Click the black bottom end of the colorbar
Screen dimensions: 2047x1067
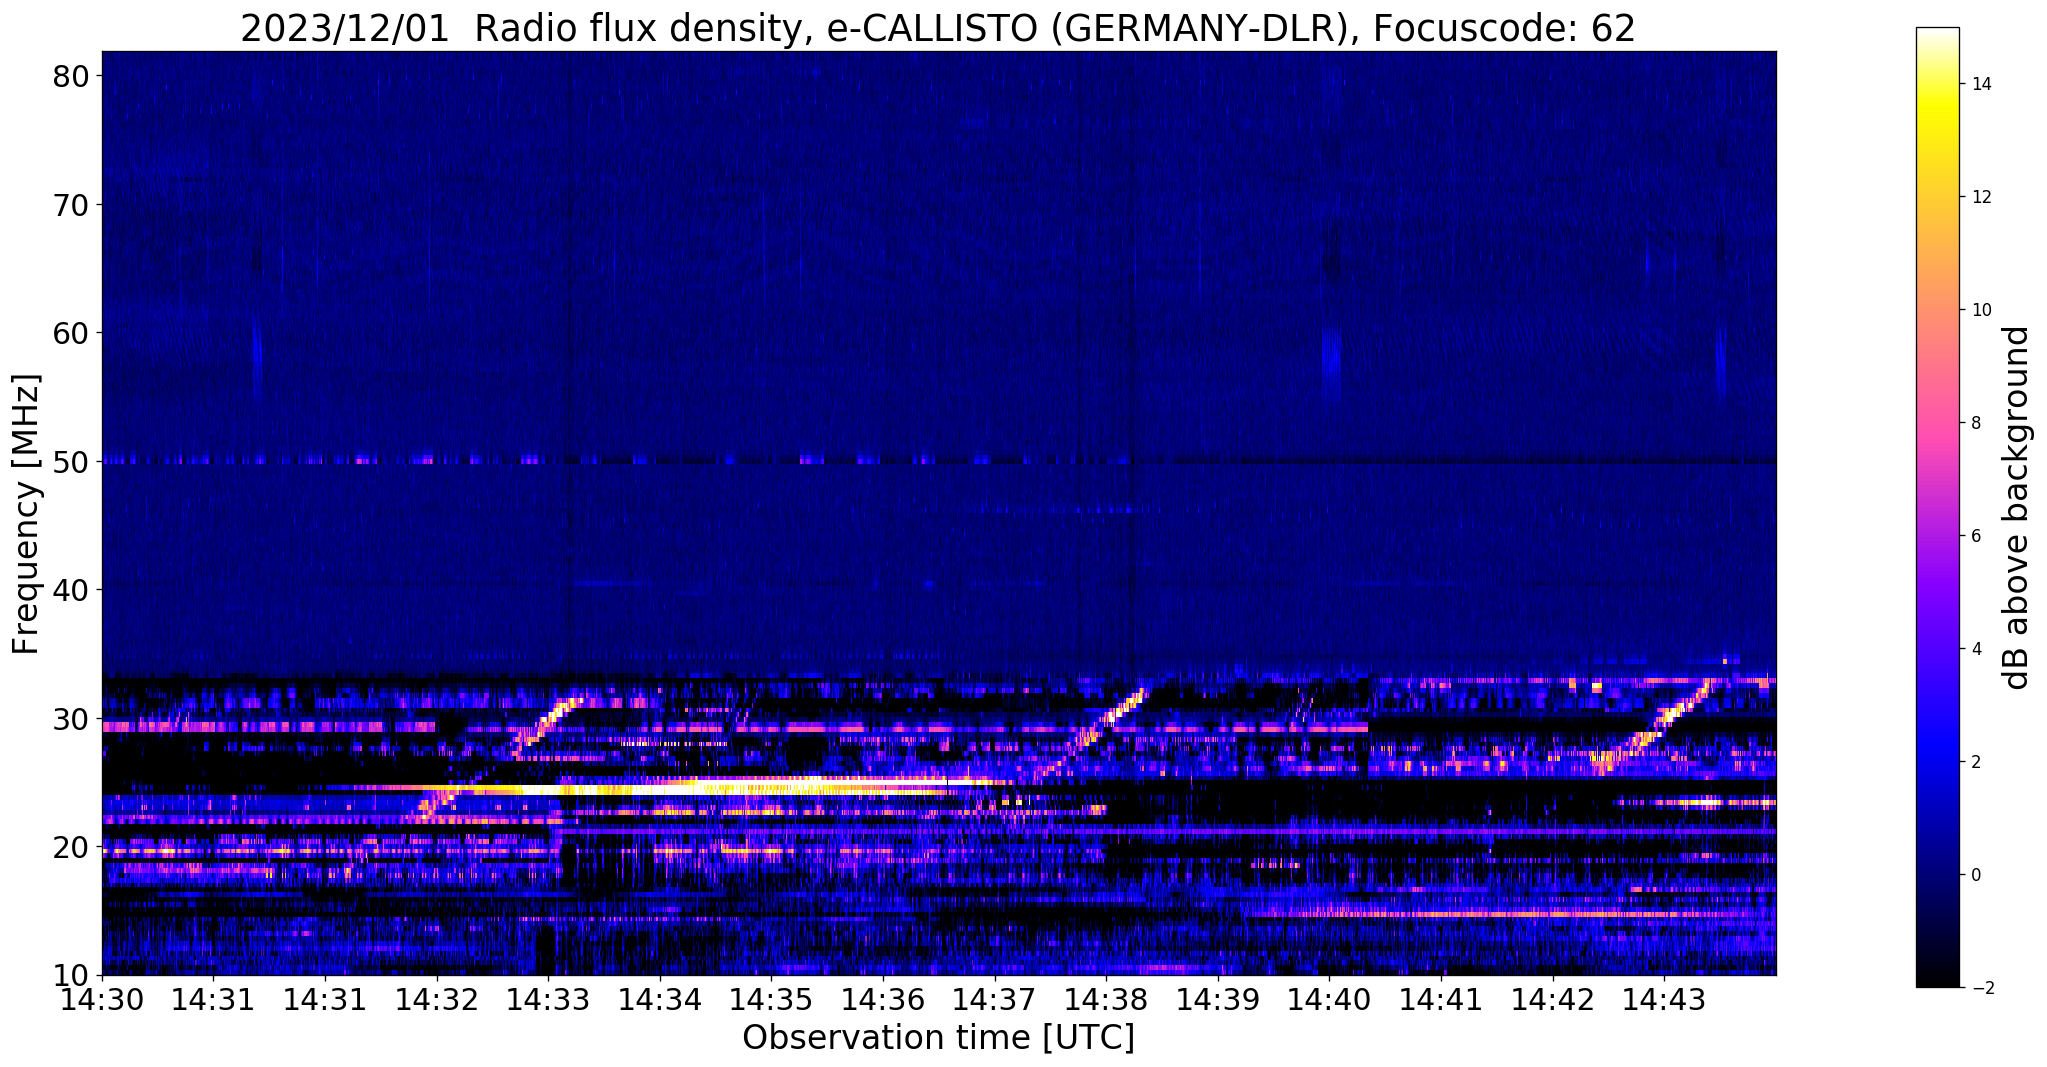click(1937, 980)
